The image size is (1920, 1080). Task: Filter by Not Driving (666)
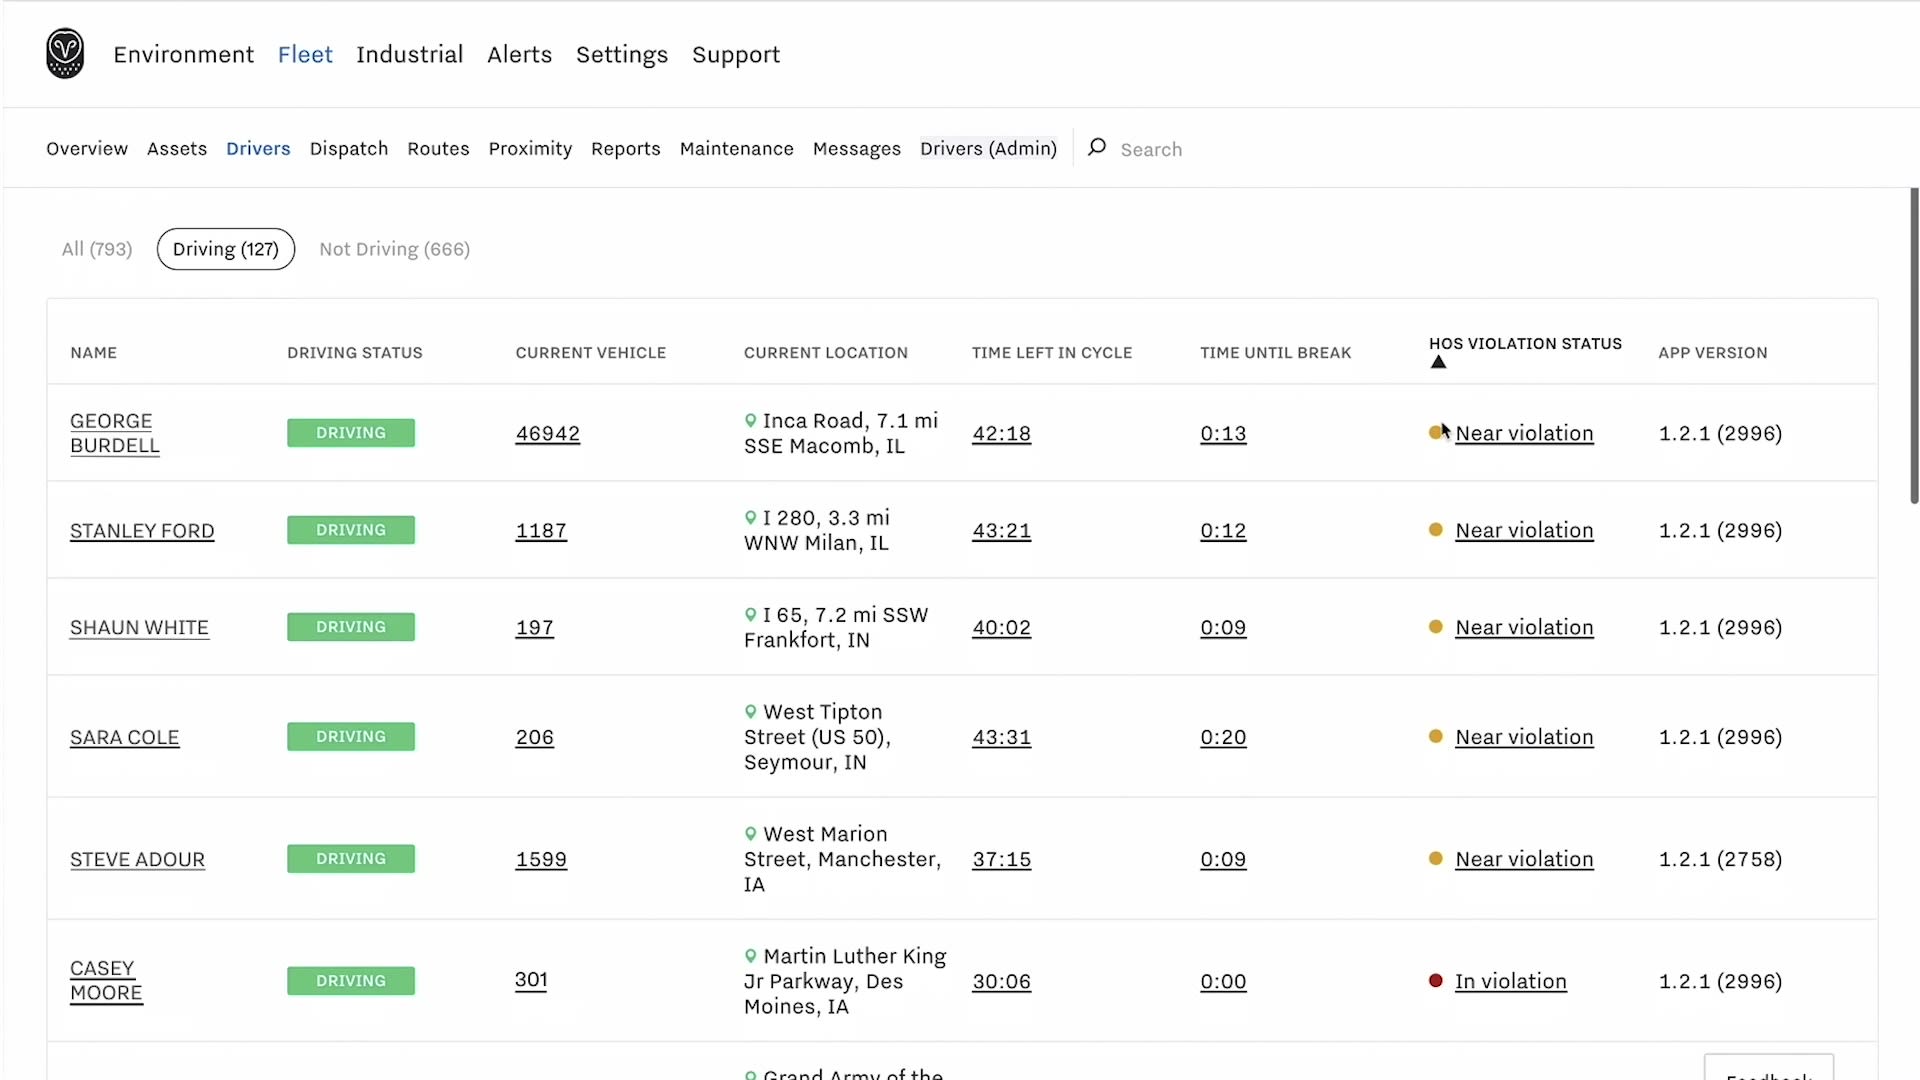coord(395,249)
